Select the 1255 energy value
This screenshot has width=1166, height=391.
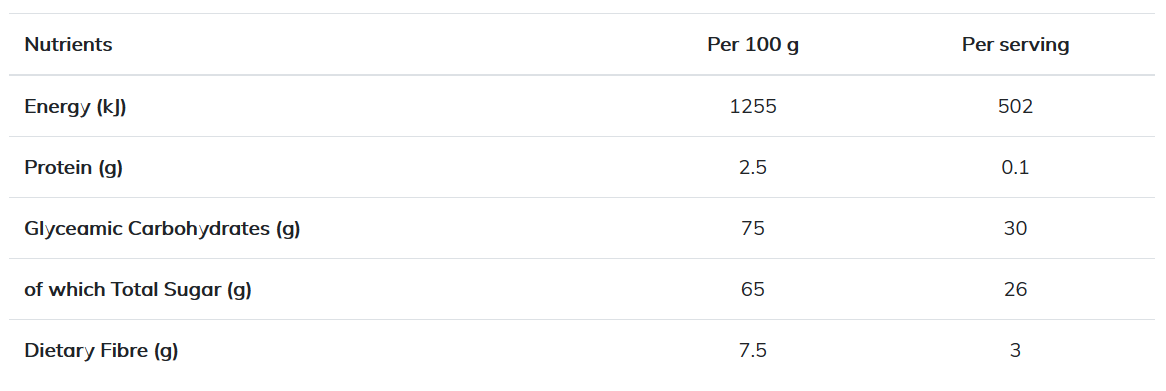pyautogui.click(x=753, y=106)
